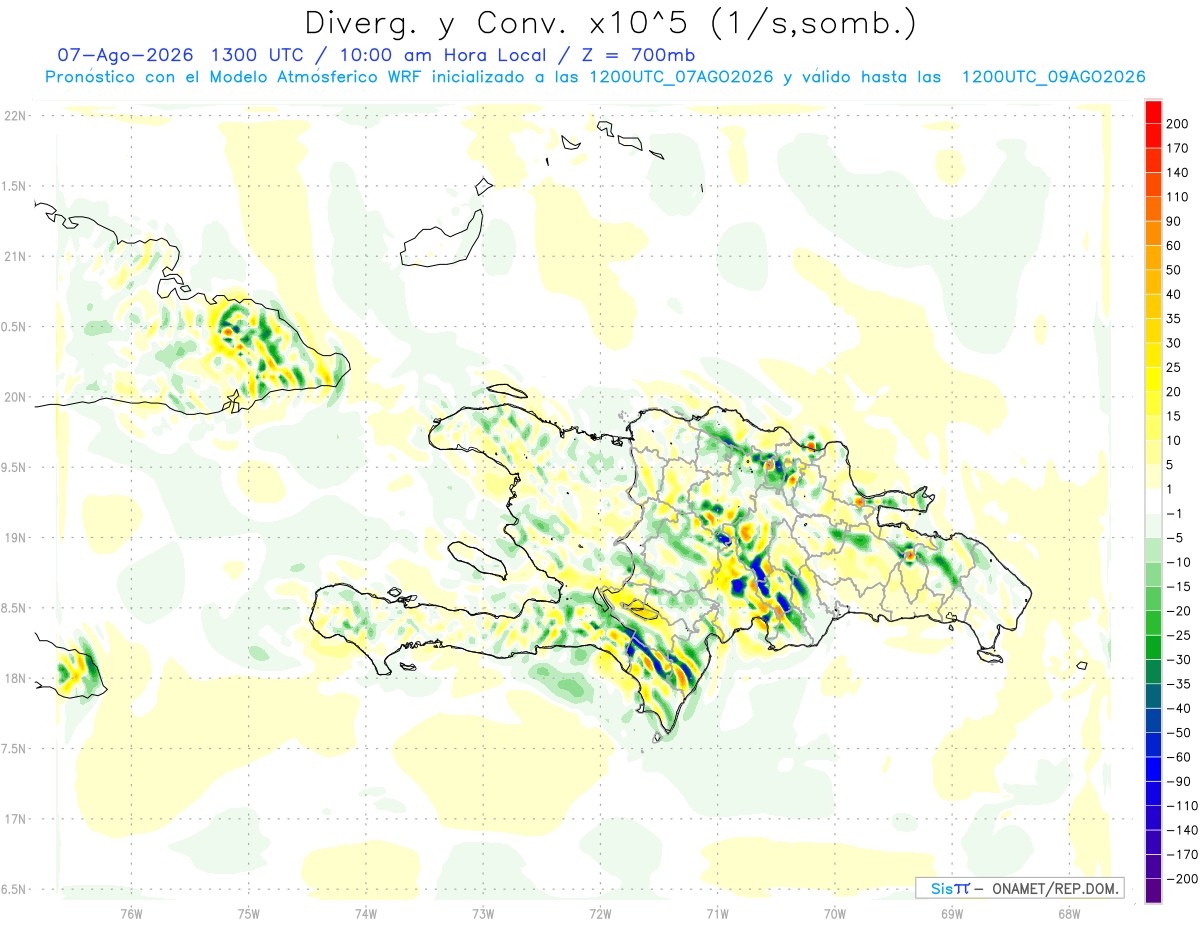Viewport: 1200px width, 927px height.
Task: Click the positive '170' color scale value
Action: (1179, 148)
